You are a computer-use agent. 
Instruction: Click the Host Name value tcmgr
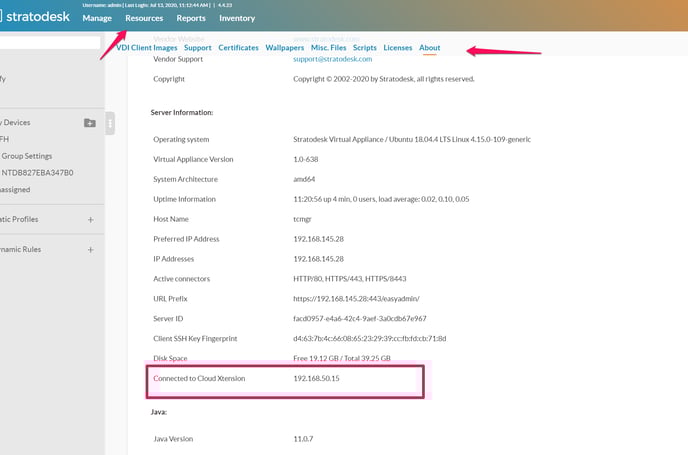(302, 219)
